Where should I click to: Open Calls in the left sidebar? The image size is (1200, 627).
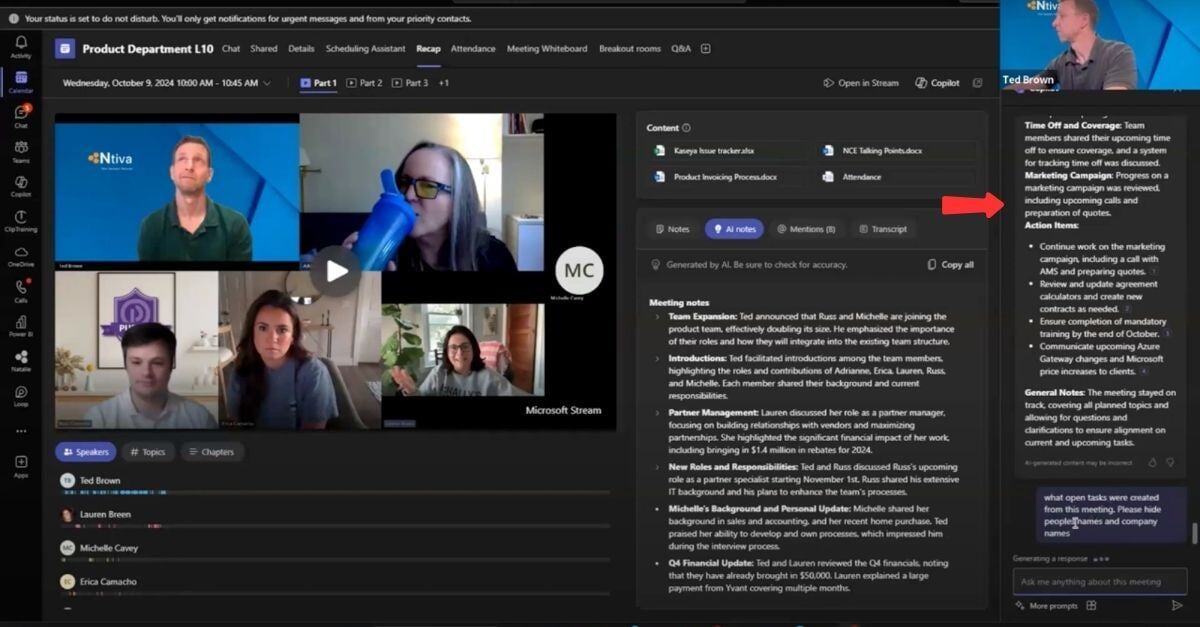[21, 291]
